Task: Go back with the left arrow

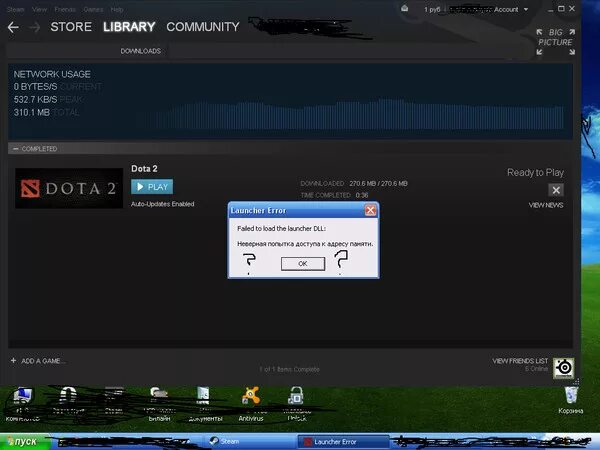Action: click(13, 27)
